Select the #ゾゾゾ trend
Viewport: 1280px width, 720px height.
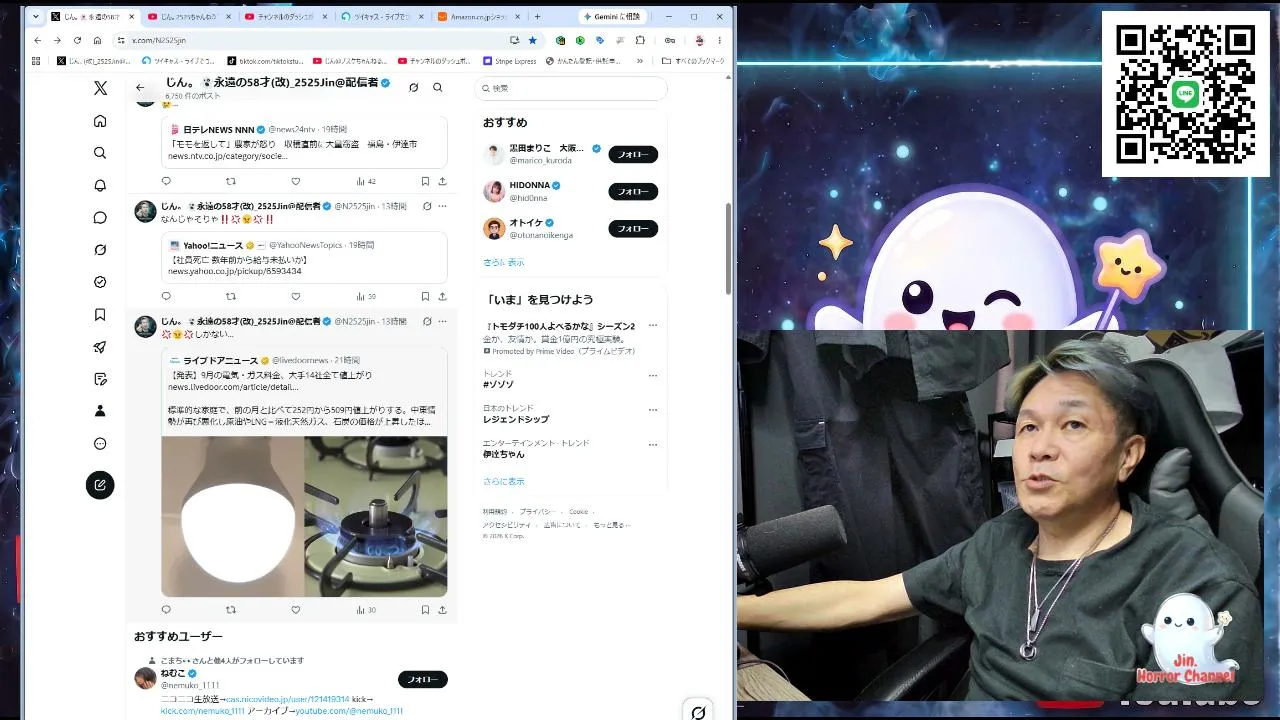coord(498,384)
